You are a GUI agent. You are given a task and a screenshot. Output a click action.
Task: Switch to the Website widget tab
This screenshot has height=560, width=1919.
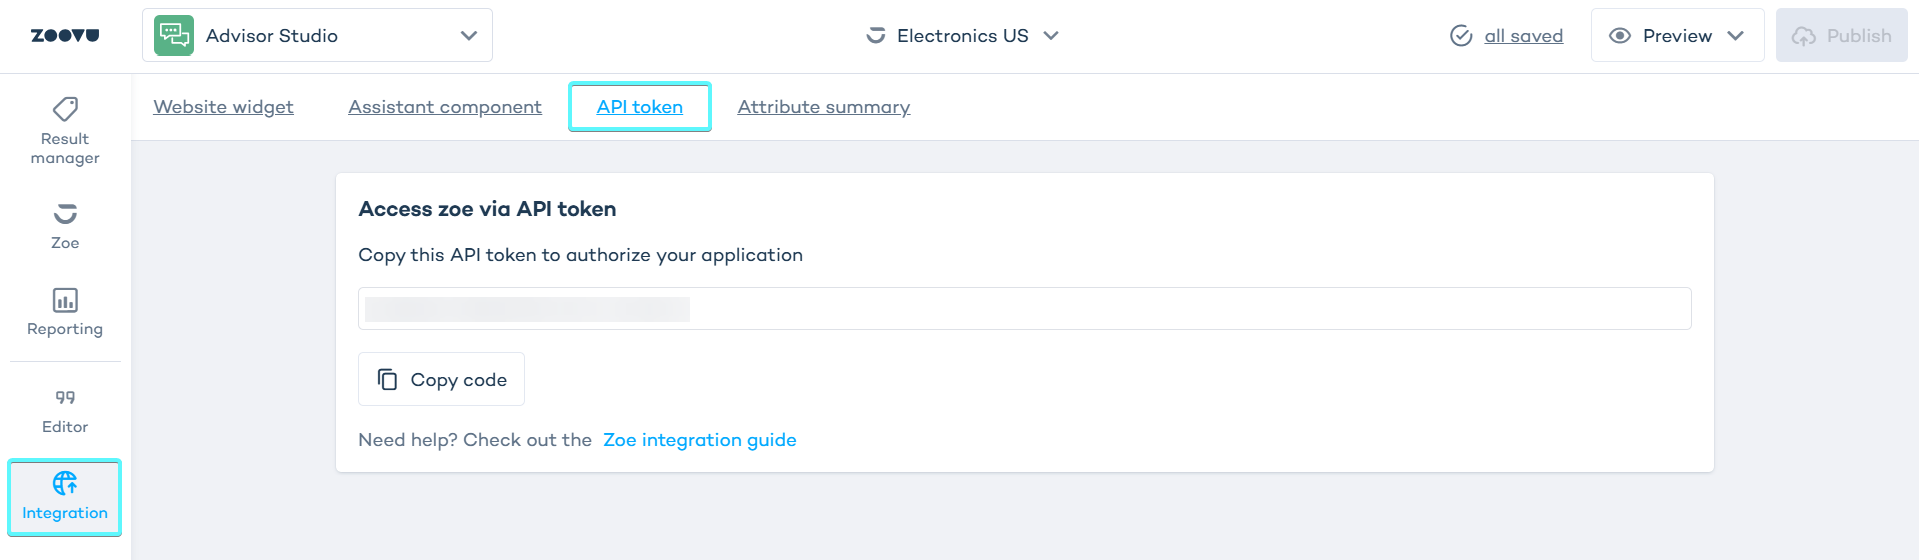(x=223, y=107)
